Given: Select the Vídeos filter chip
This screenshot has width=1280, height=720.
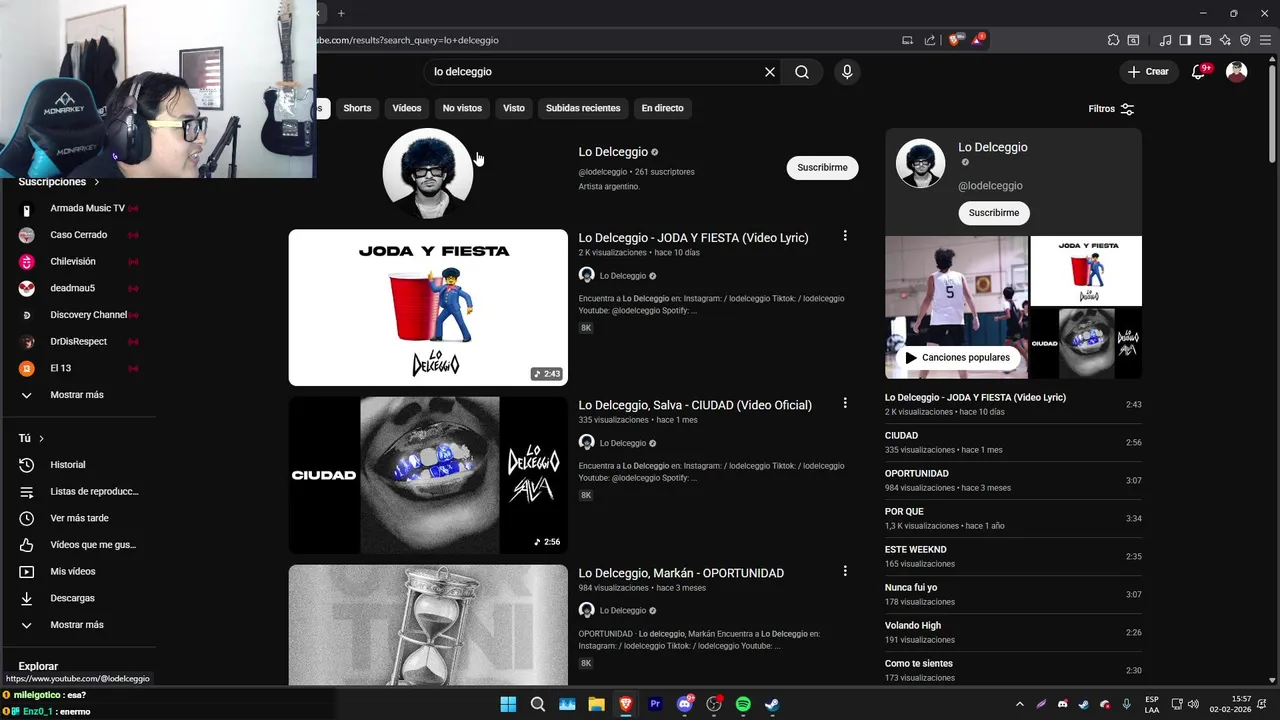Looking at the screenshot, I should tap(407, 108).
